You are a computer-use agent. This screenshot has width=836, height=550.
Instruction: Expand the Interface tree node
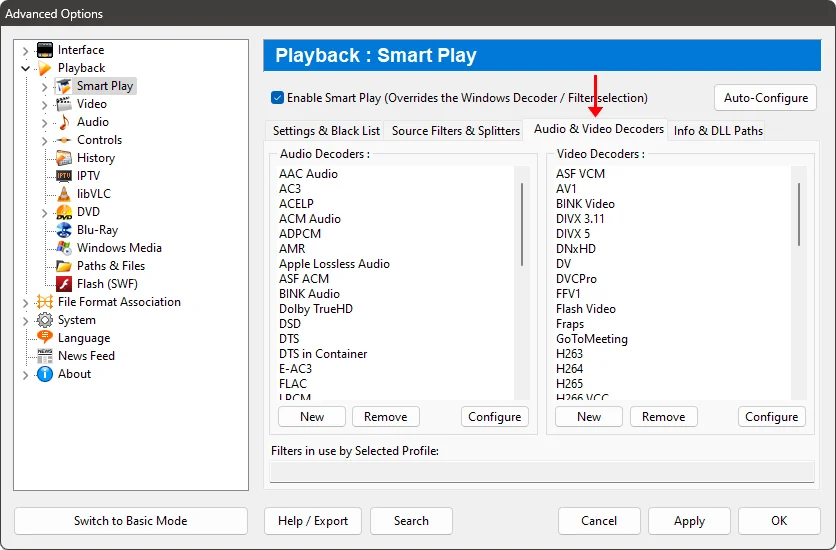pos(25,51)
